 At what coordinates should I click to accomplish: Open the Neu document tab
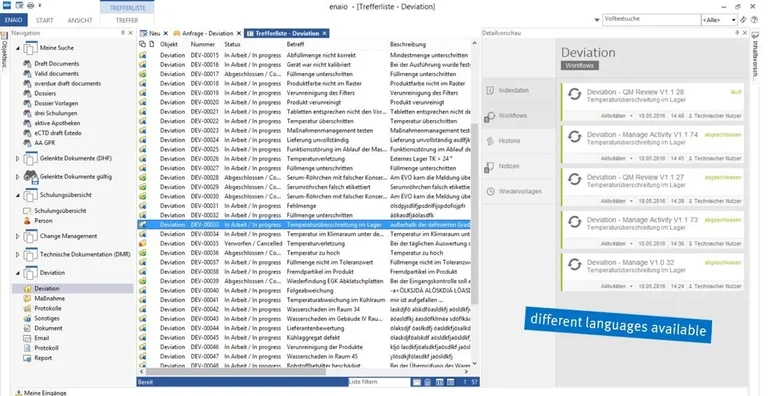pyautogui.click(x=154, y=33)
